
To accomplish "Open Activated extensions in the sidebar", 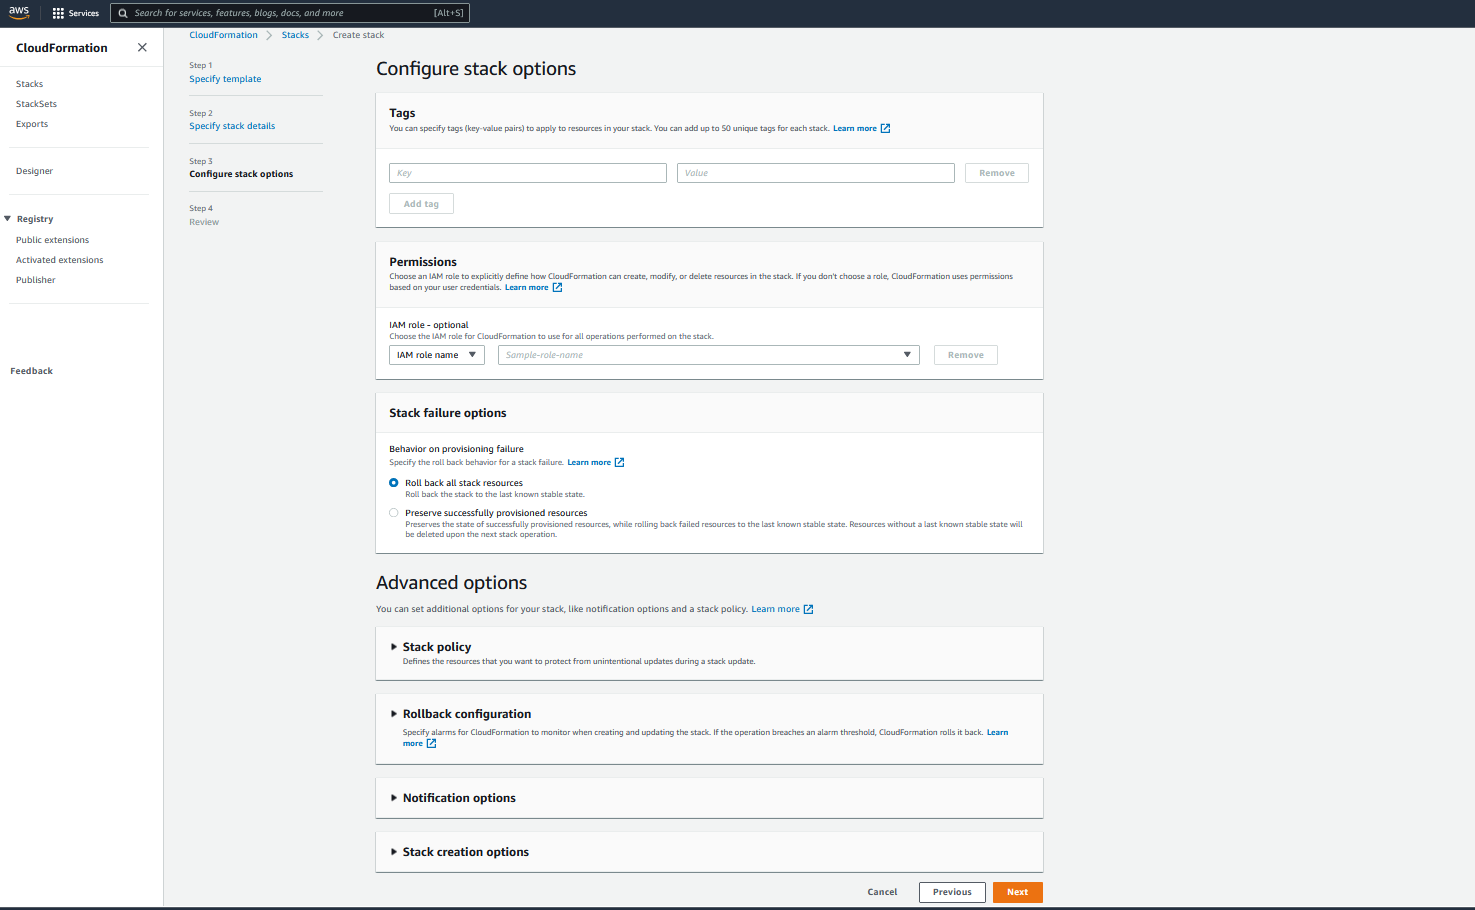I will (x=60, y=260).
